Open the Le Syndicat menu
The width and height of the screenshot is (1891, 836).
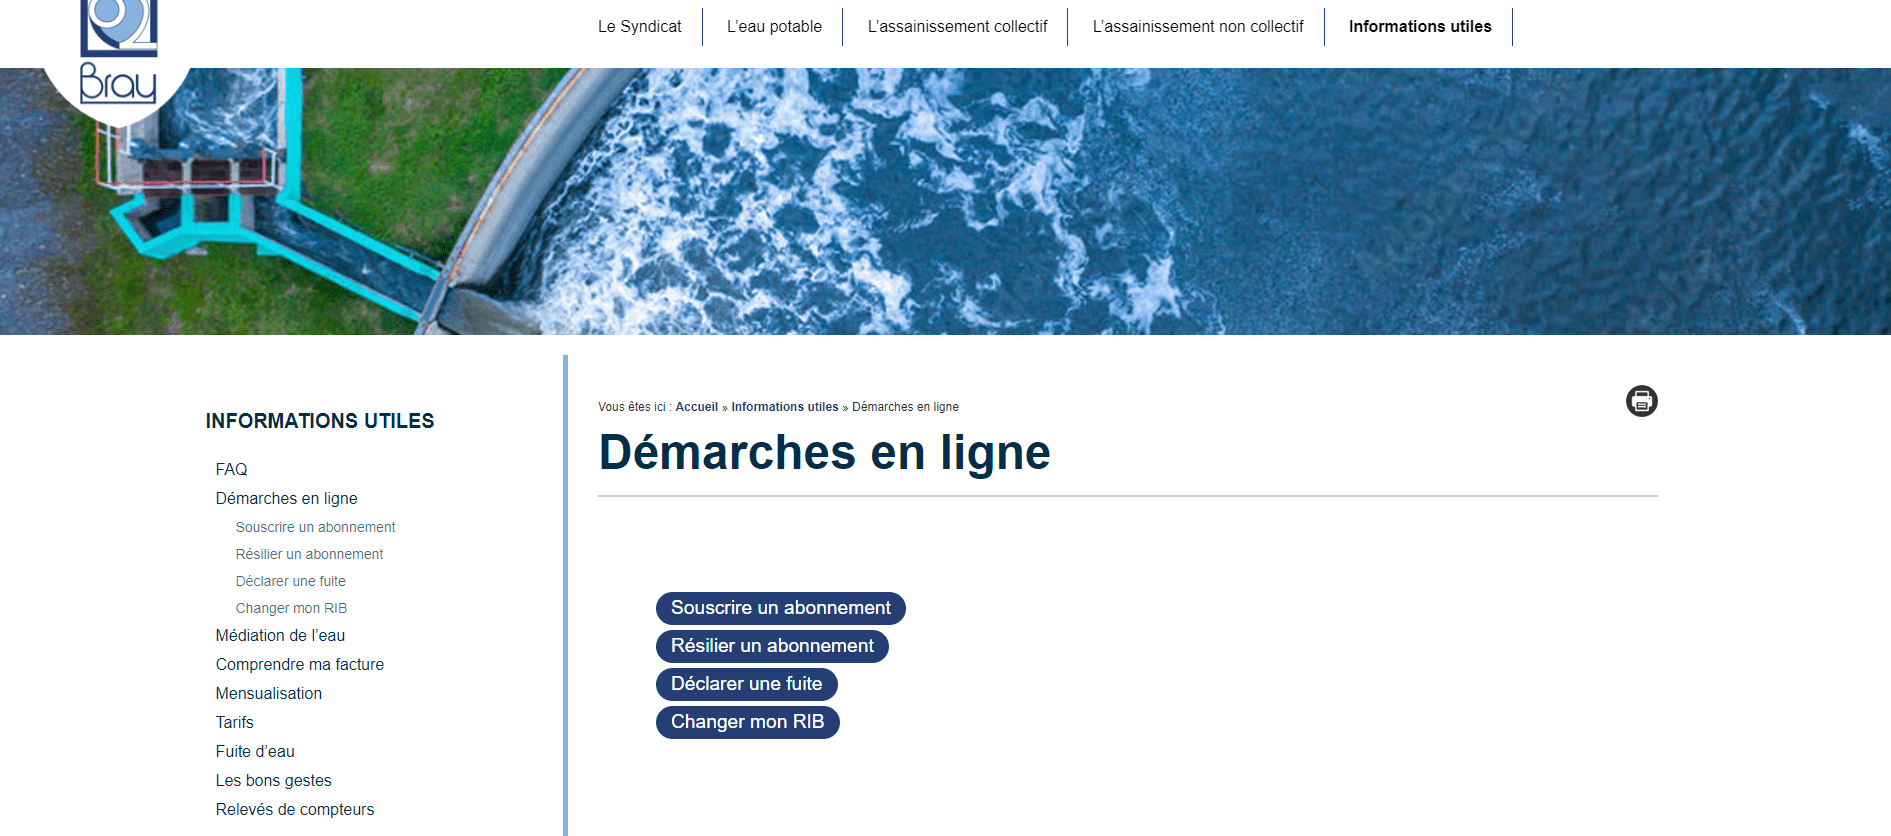(x=640, y=27)
